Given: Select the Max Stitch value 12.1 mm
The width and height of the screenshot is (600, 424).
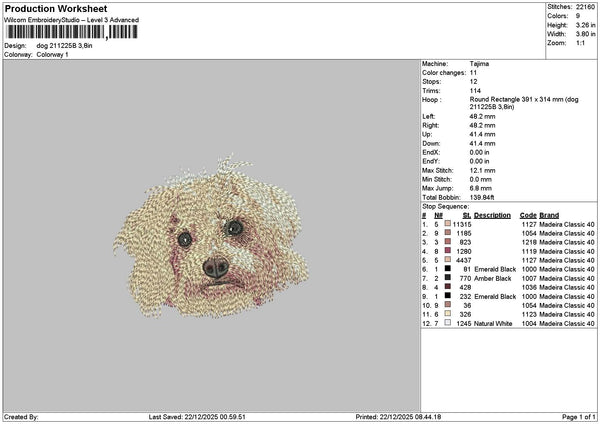Looking at the screenshot, I should coord(482,170).
